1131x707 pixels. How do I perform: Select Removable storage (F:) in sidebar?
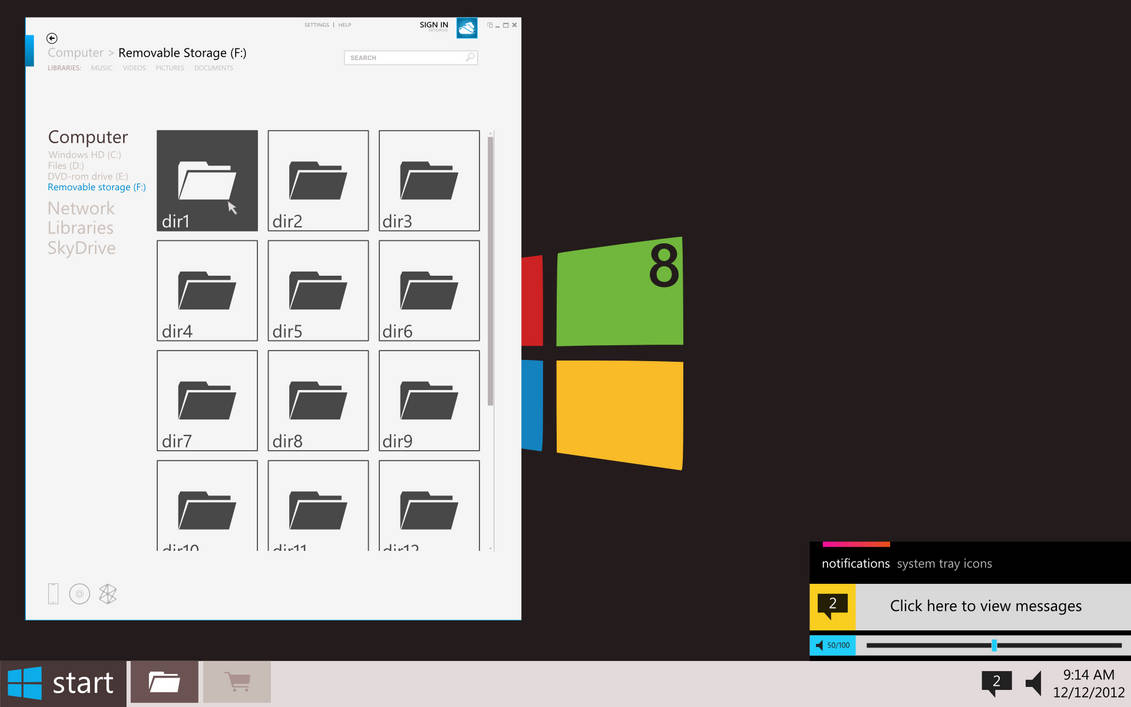pos(97,187)
